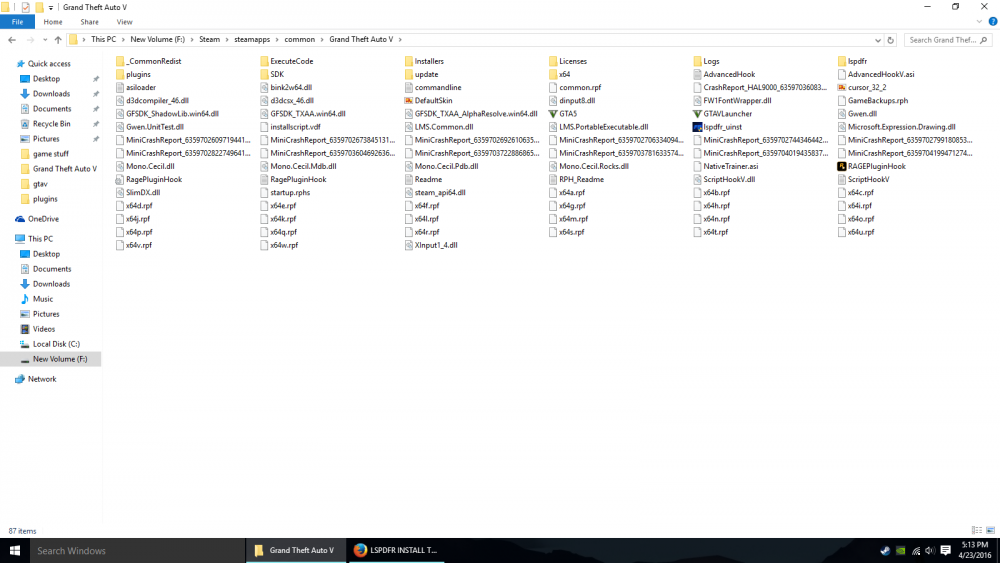
Task: Select the ScriptHookV.dll file icon
Action: 697,179
